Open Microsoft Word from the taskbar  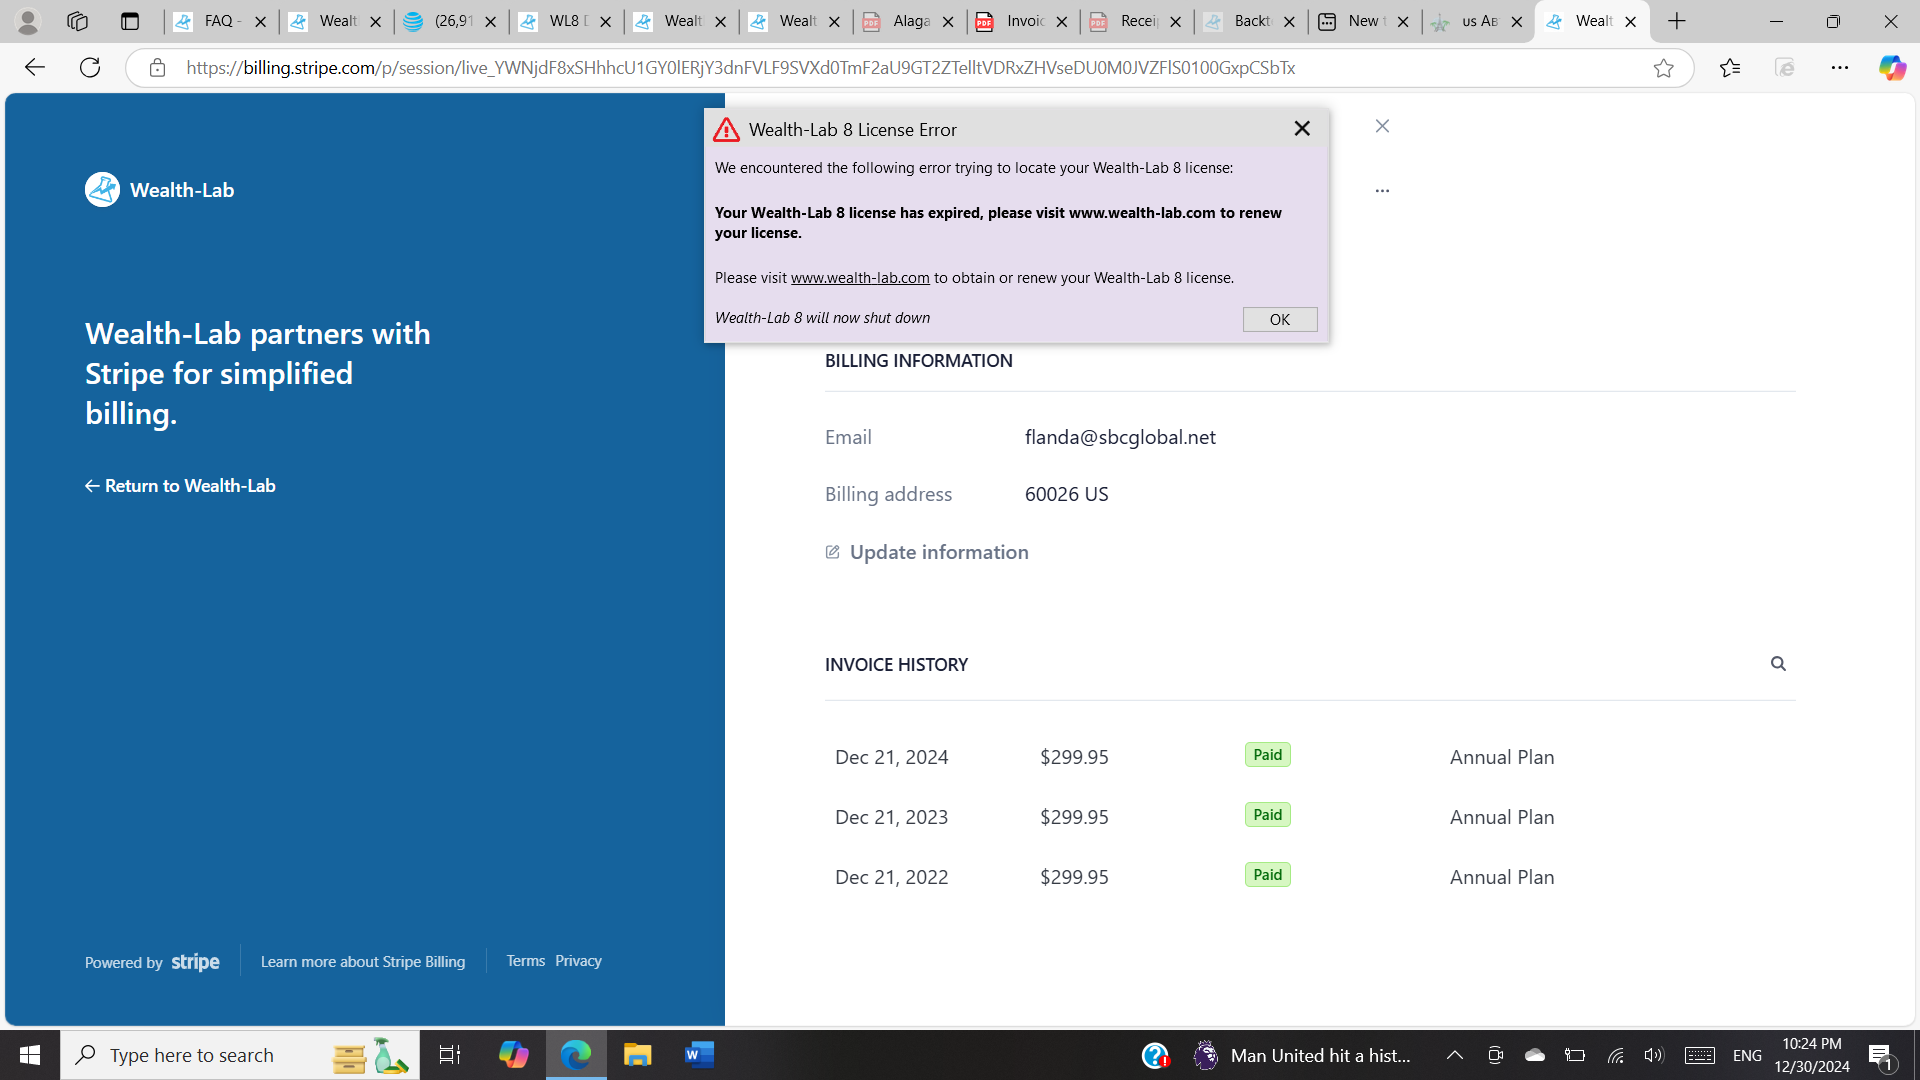click(699, 1055)
